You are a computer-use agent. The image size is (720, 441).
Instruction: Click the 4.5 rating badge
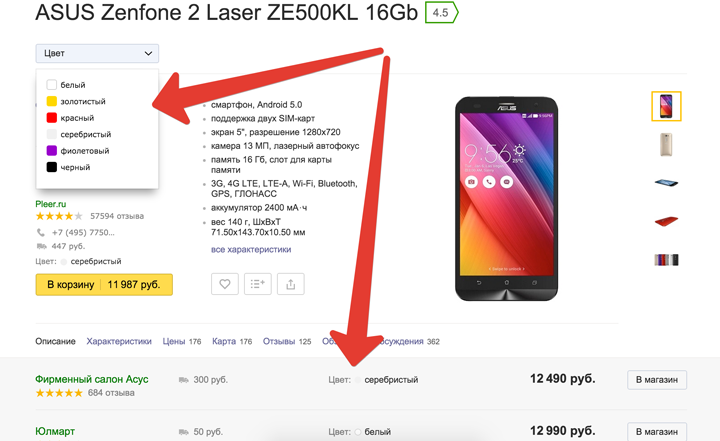coord(440,13)
